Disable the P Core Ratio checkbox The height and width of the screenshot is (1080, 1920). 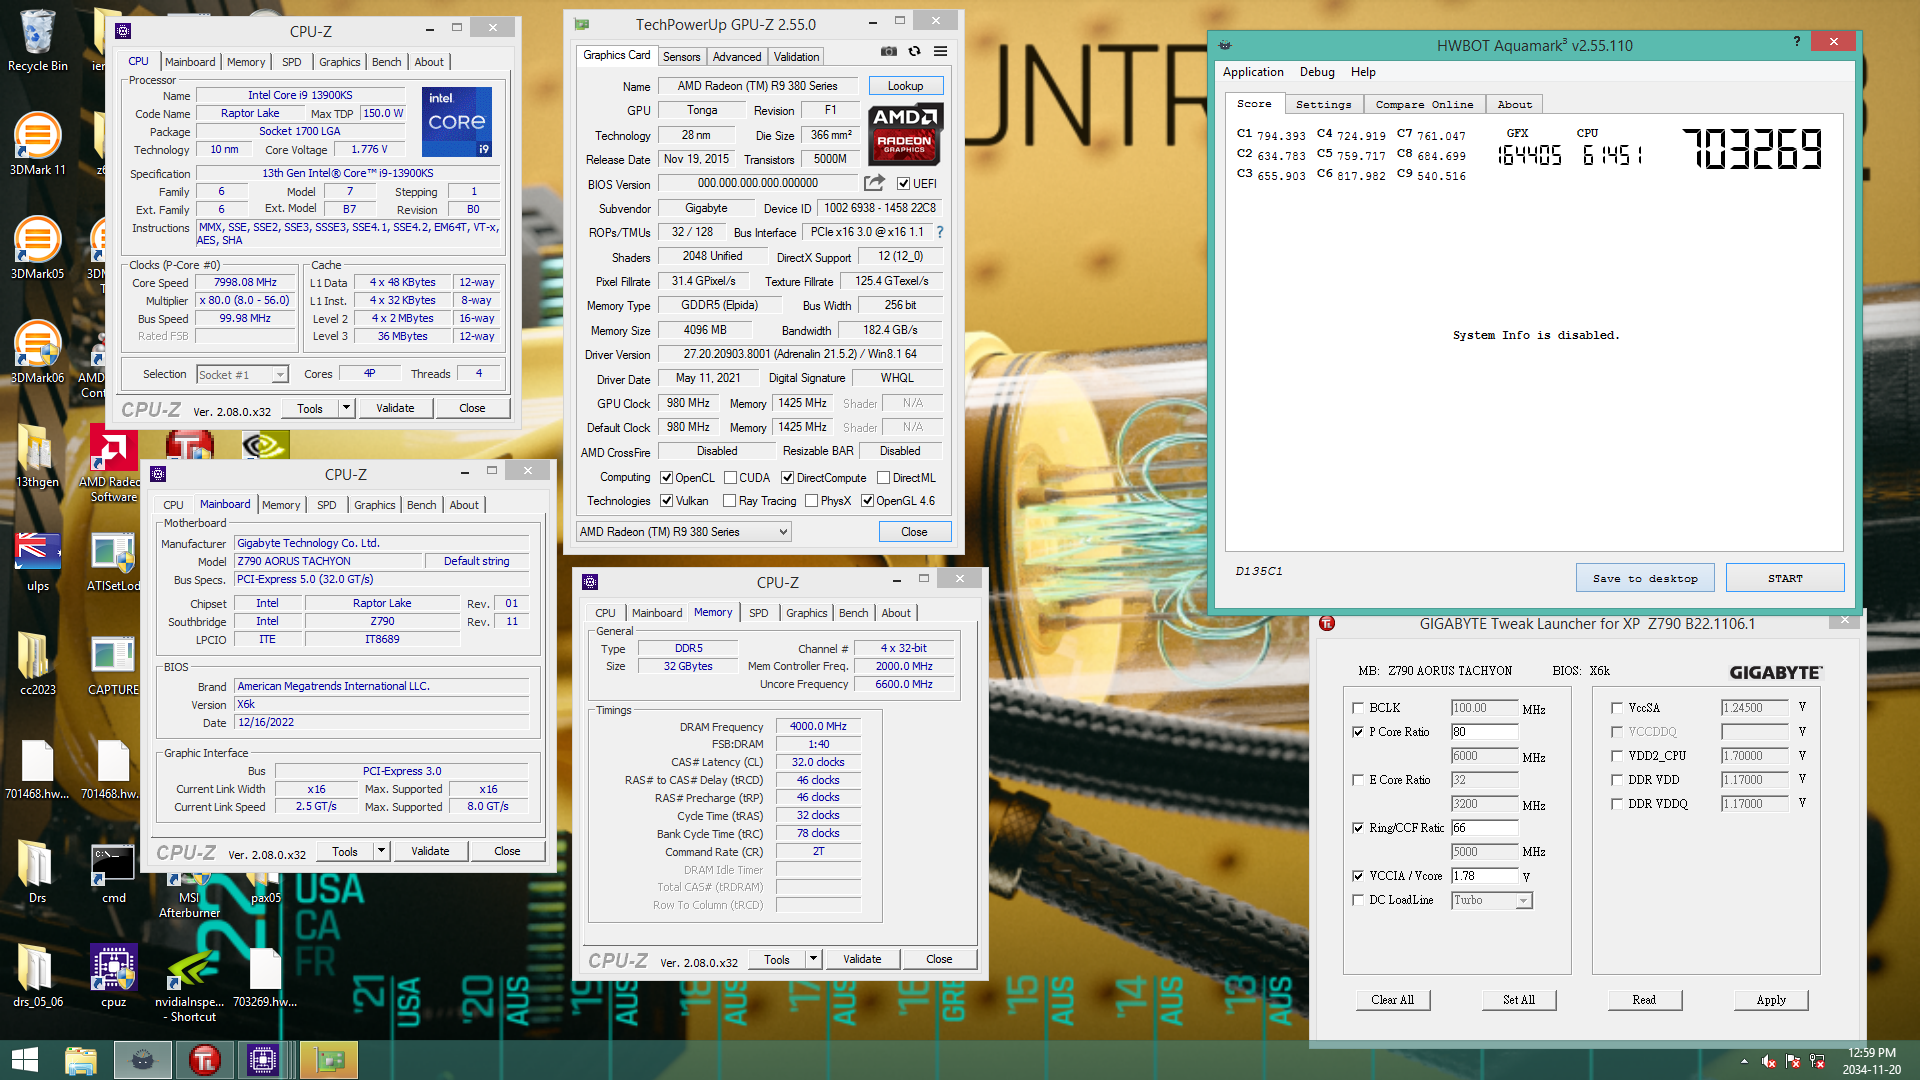point(1358,732)
